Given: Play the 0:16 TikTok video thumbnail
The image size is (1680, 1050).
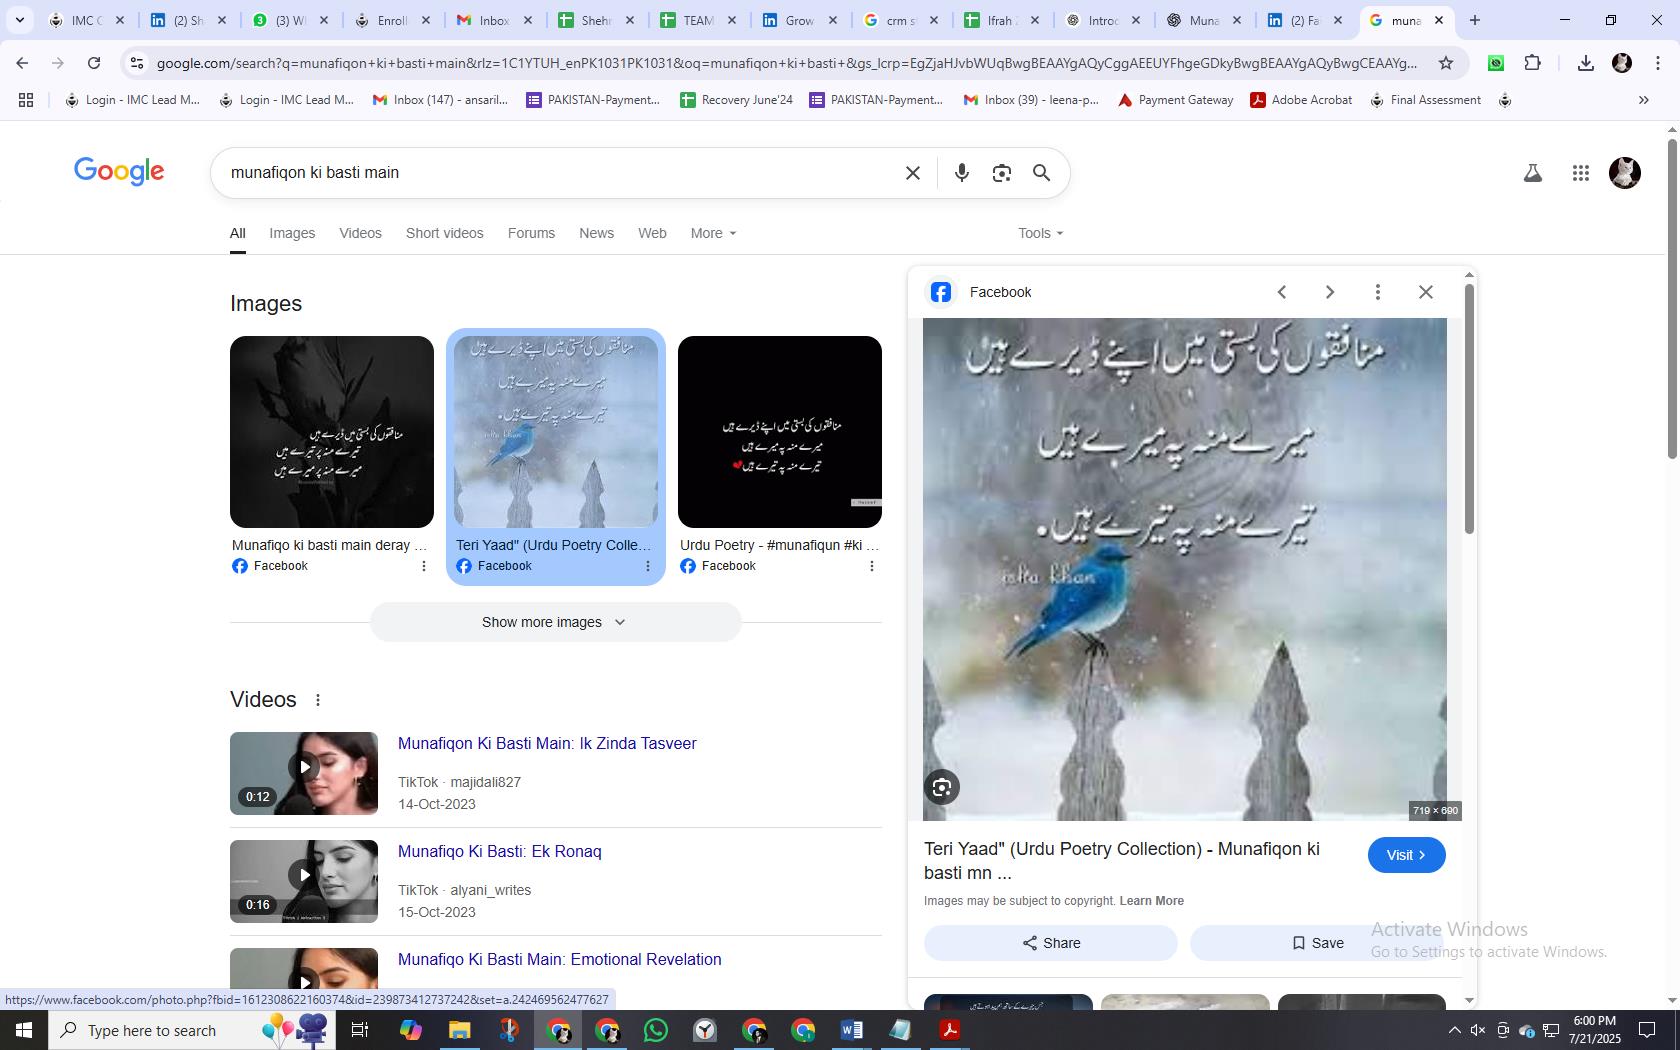Looking at the screenshot, I should click(x=304, y=881).
